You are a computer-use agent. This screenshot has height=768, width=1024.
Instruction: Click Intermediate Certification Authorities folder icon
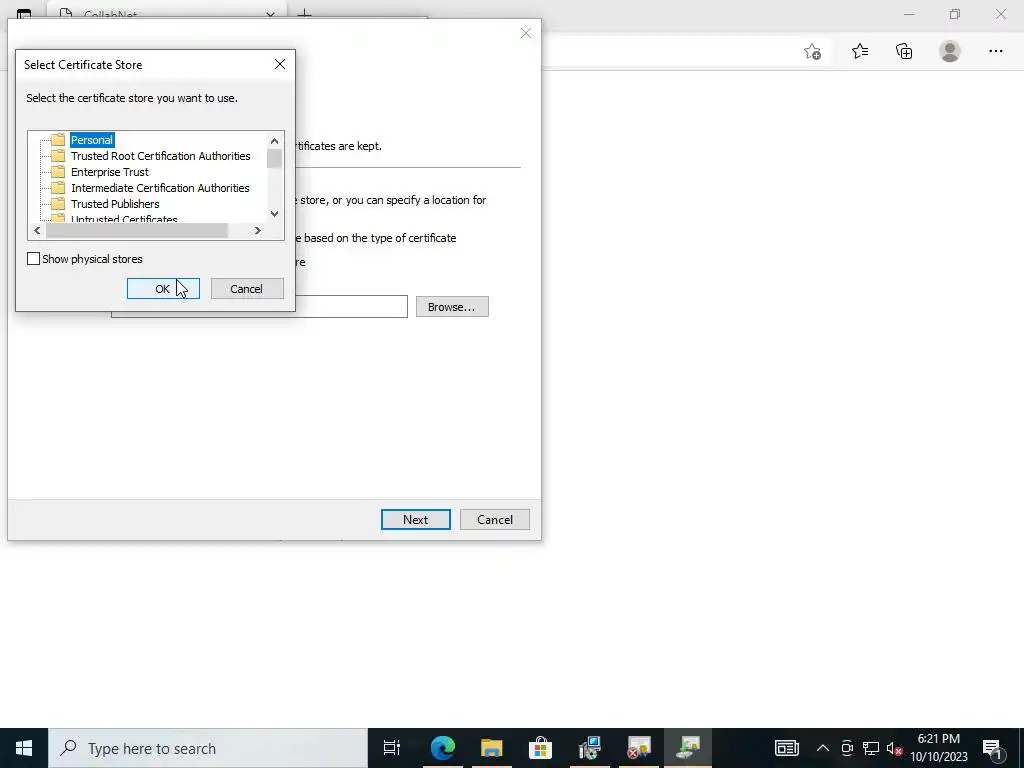(58, 188)
